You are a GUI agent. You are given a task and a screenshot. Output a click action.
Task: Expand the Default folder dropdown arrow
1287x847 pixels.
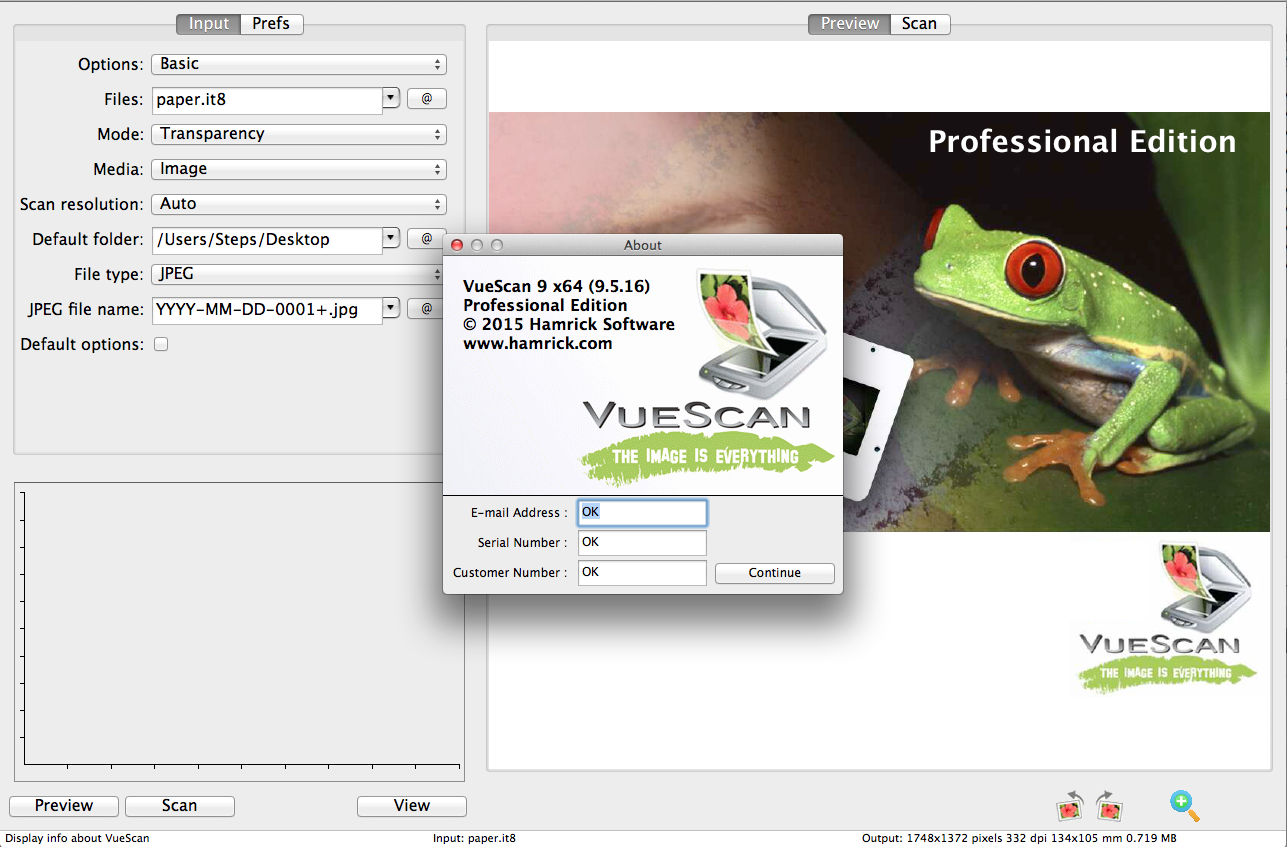[x=391, y=238]
